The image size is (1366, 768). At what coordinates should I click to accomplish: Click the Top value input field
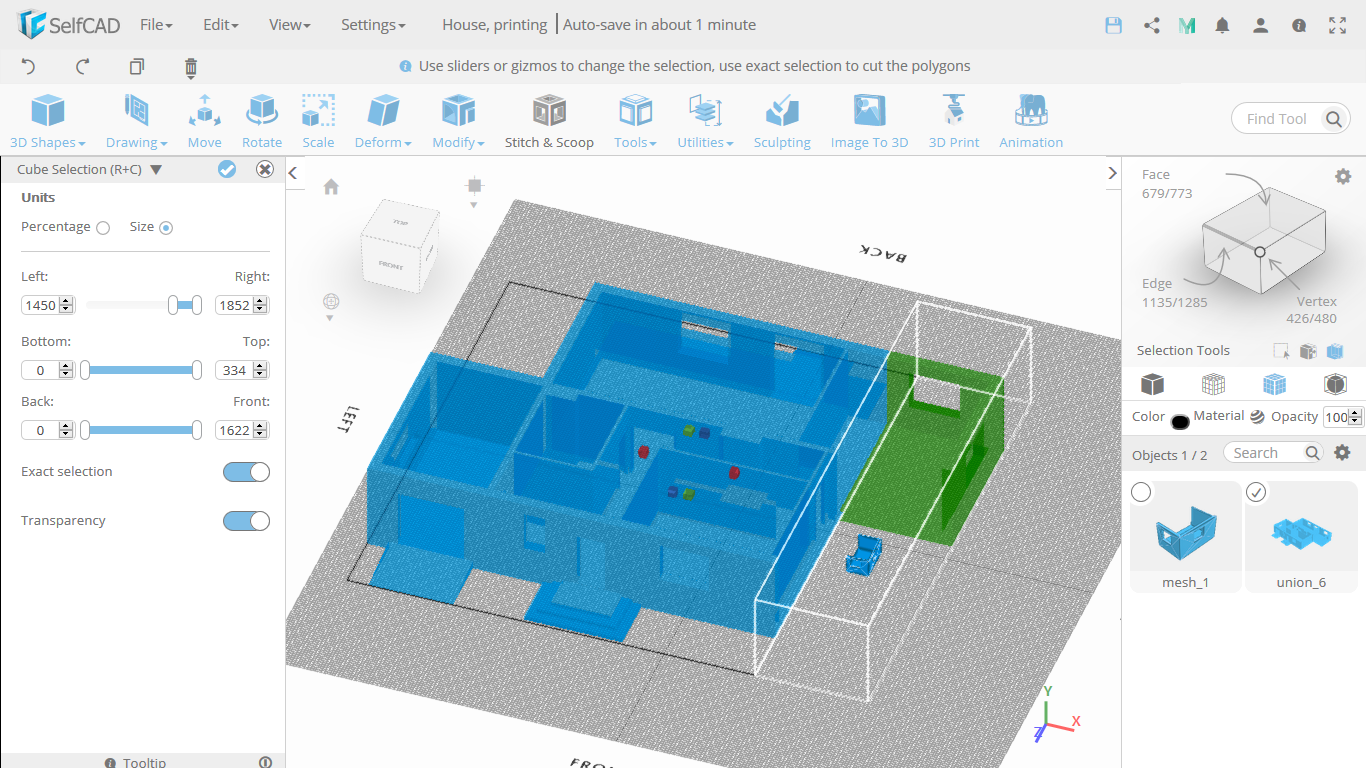243,370
